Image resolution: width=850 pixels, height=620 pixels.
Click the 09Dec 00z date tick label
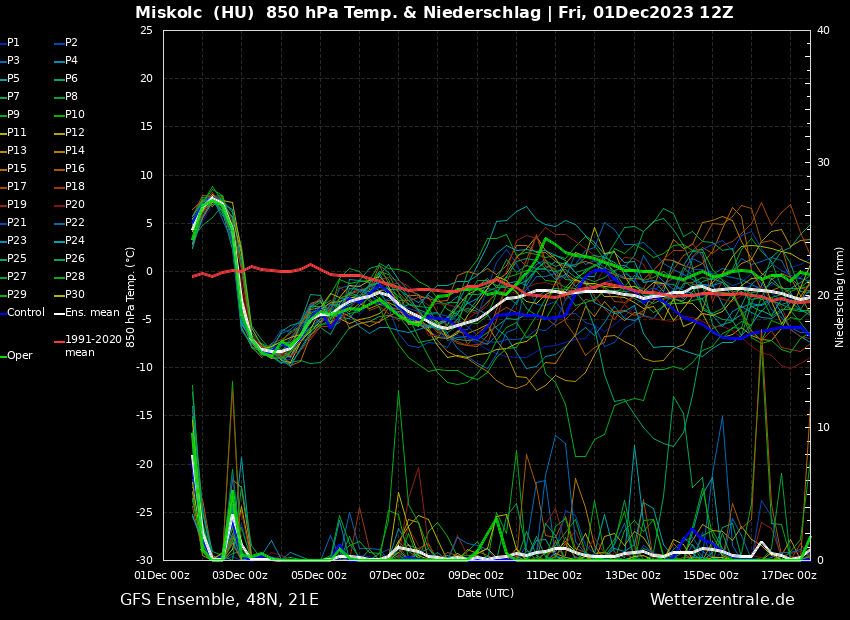click(x=475, y=575)
